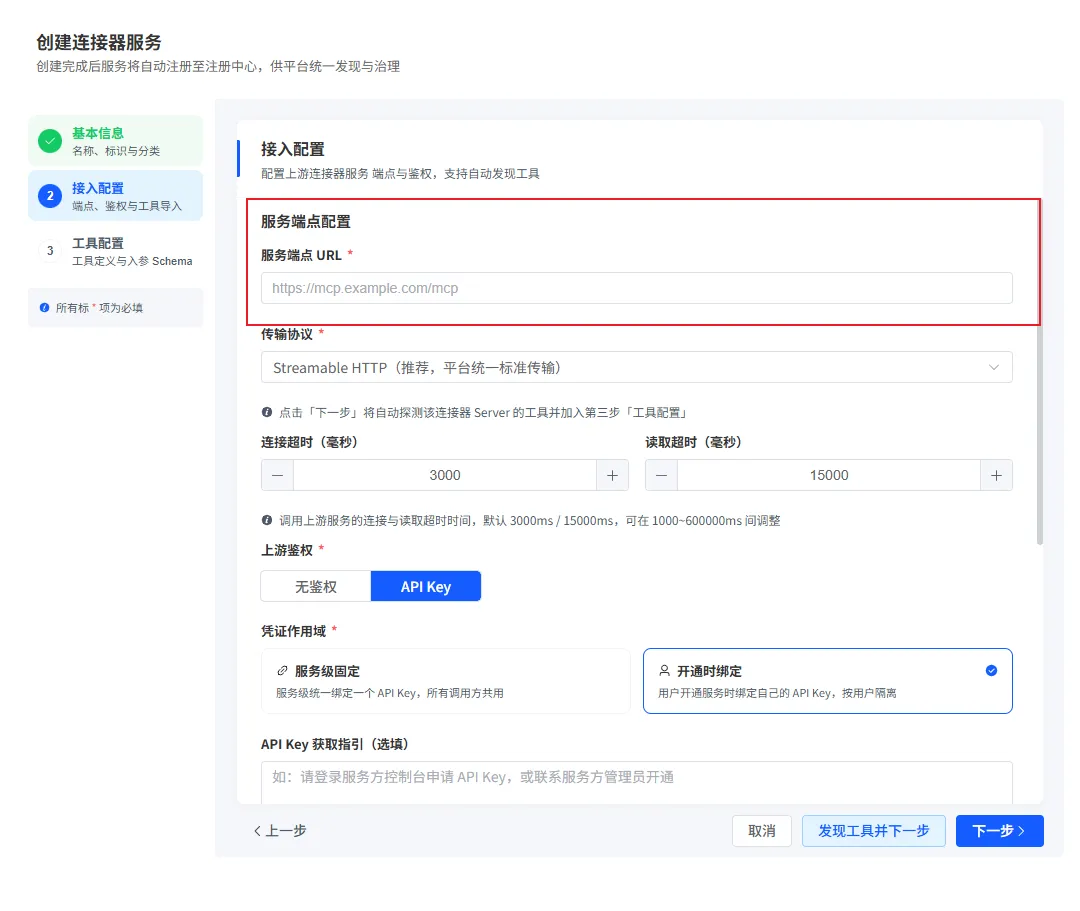
Task: Click the 取消 button
Action: click(x=762, y=830)
